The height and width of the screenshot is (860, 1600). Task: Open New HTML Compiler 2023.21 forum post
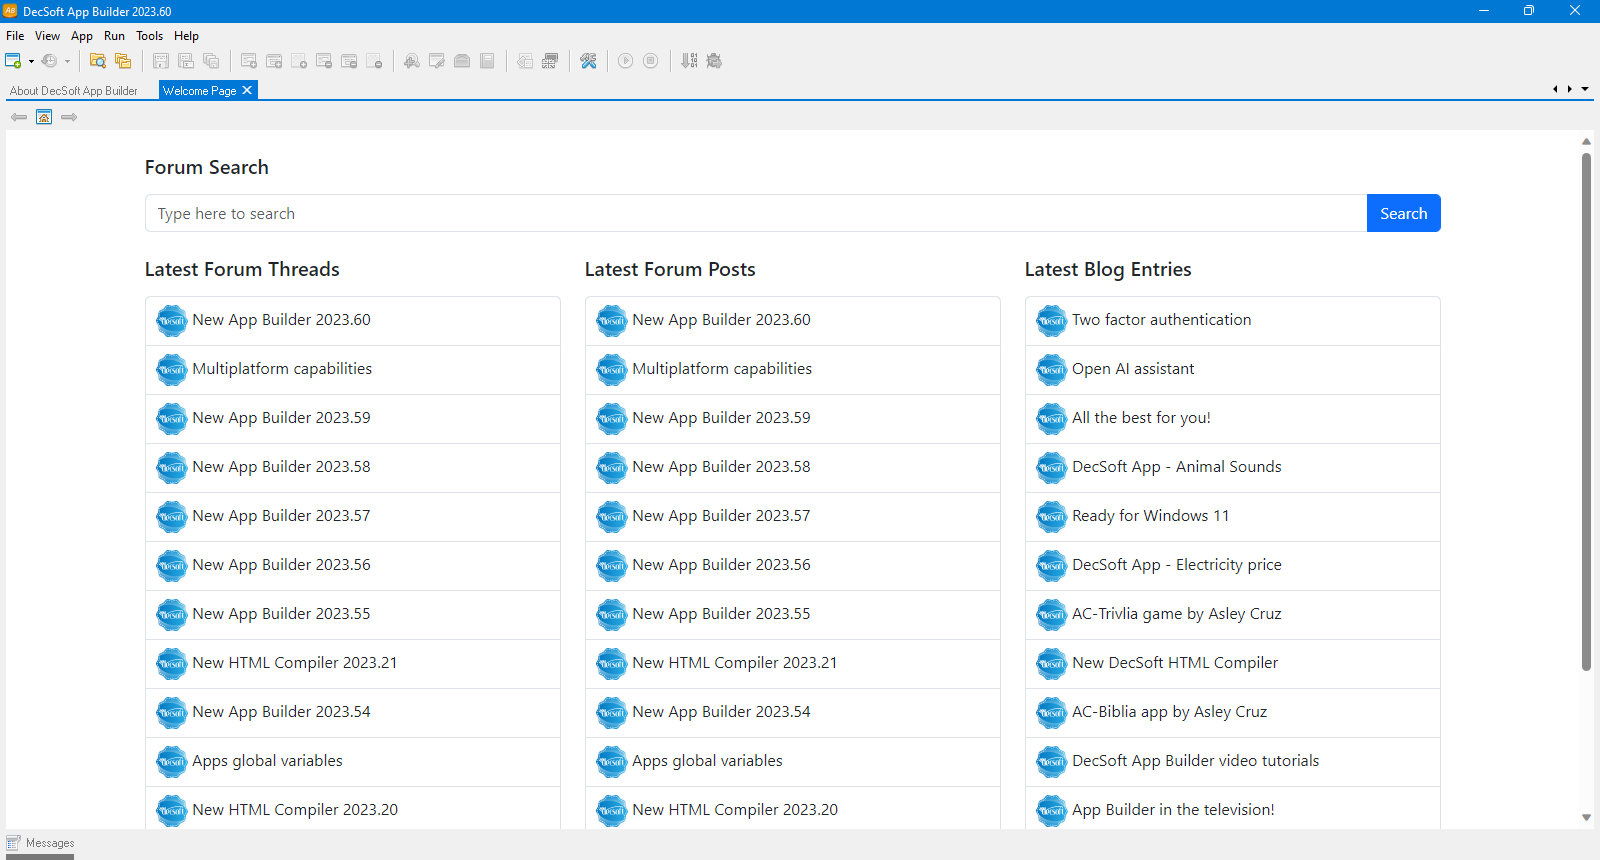point(793,663)
